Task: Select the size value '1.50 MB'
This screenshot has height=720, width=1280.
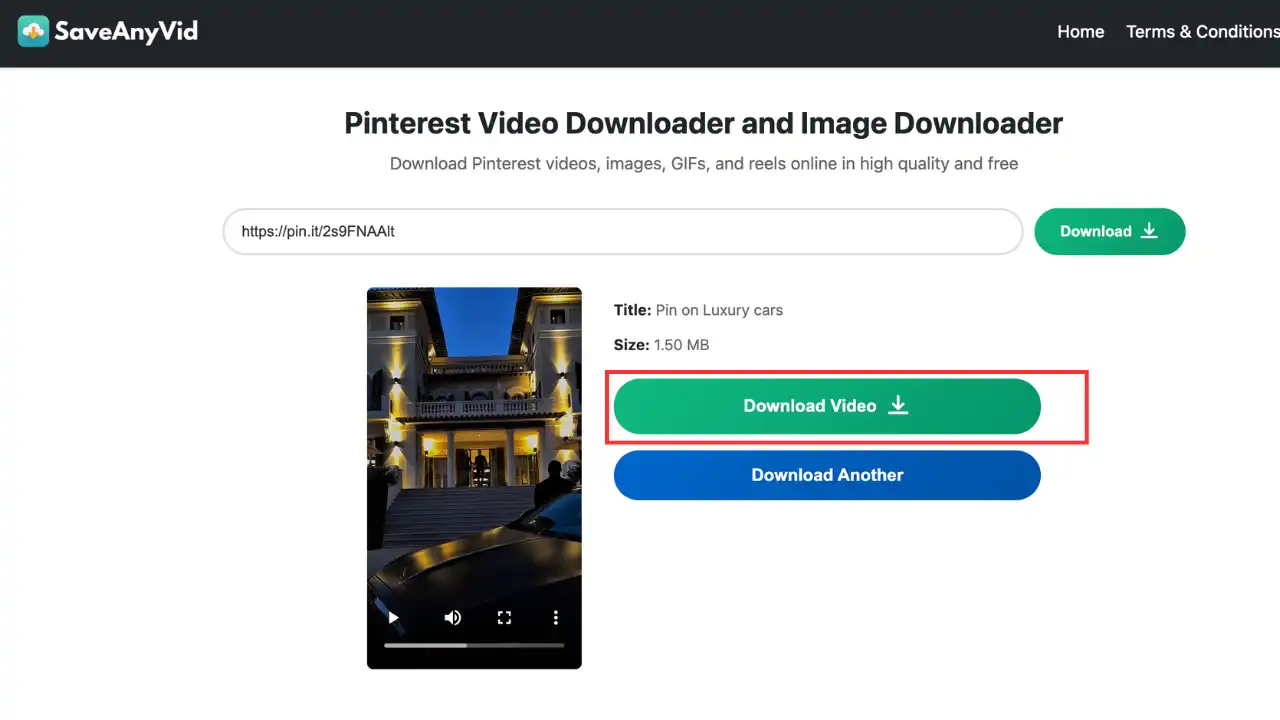Action: [x=681, y=345]
